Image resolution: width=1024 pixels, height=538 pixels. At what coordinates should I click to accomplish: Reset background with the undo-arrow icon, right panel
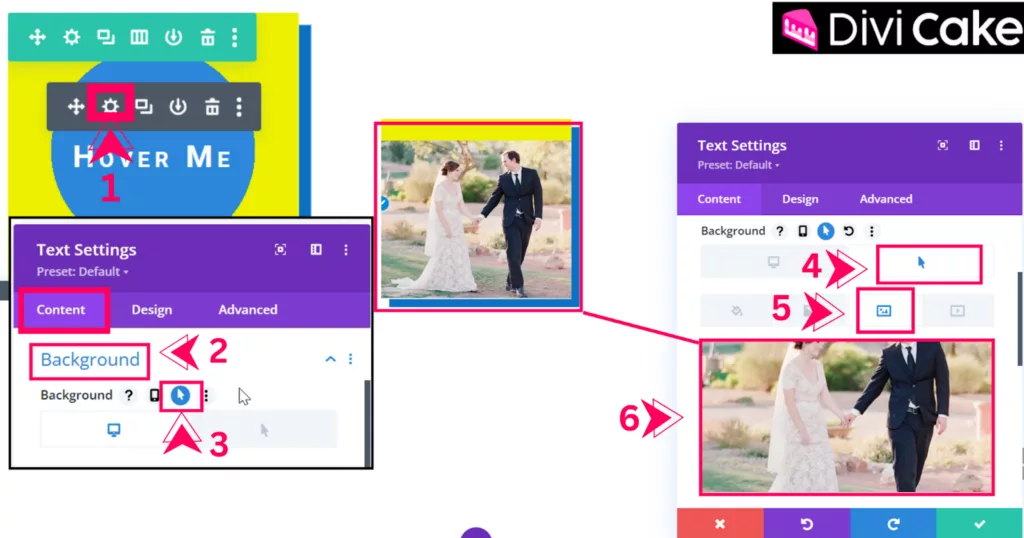click(848, 231)
